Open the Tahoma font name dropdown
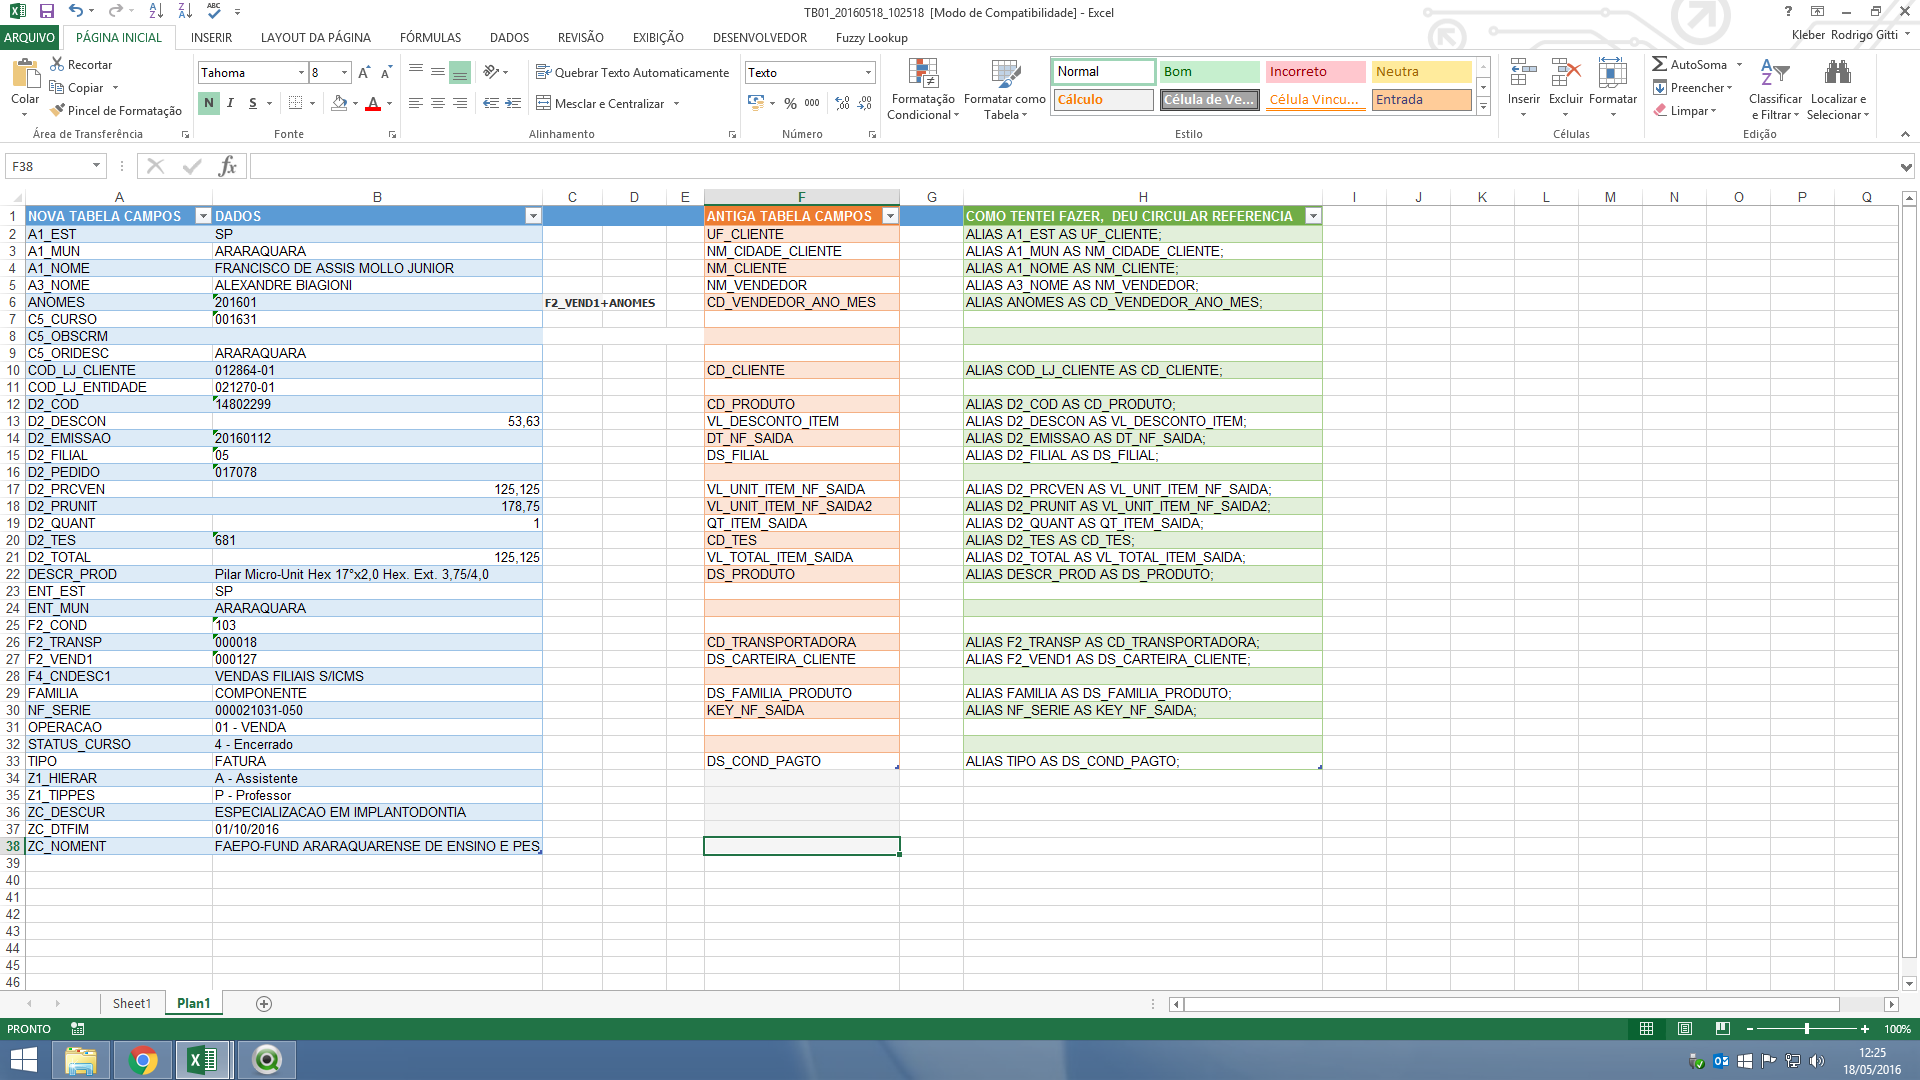Screen dimensions: 1920x1080 [301, 72]
